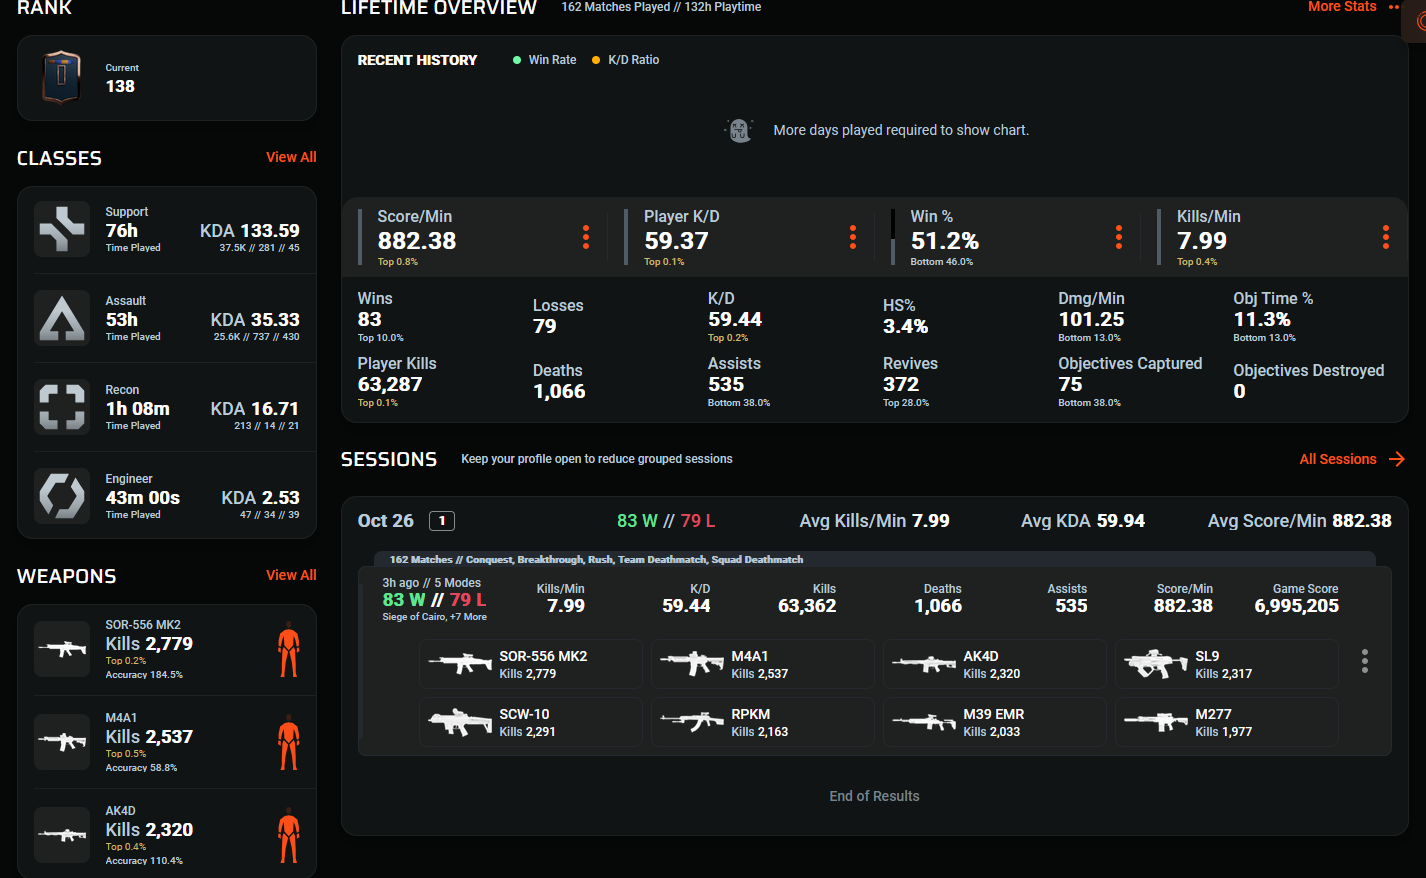Open the Player K/D stat options menu

pyautogui.click(x=853, y=237)
